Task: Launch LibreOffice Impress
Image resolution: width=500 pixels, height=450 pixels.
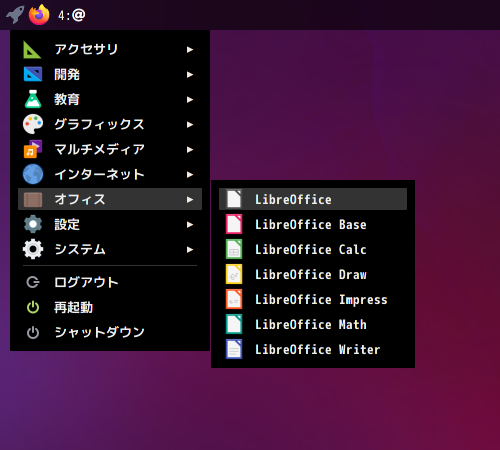Action: coord(313,299)
